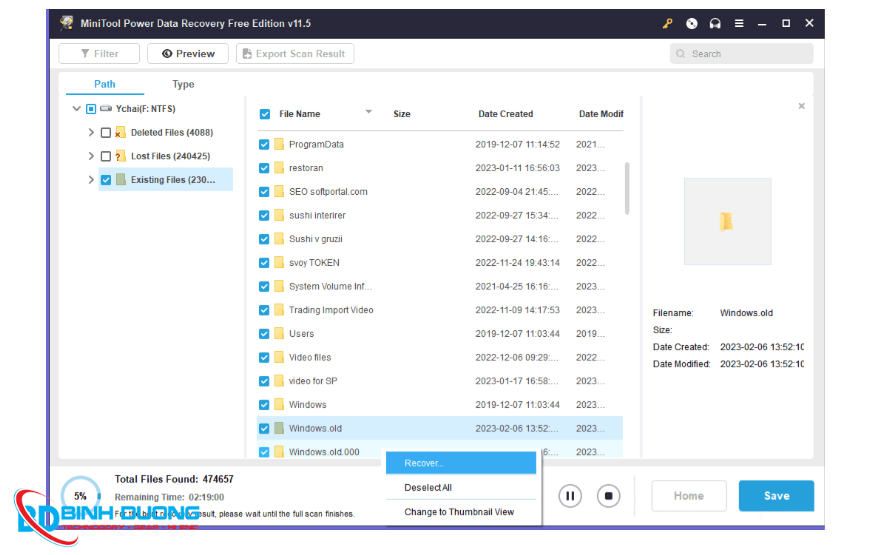Viewport: 870px width, 555px height.
Task: Click the blue Save button
Action: pyautogui.click(x=776, y=496)
